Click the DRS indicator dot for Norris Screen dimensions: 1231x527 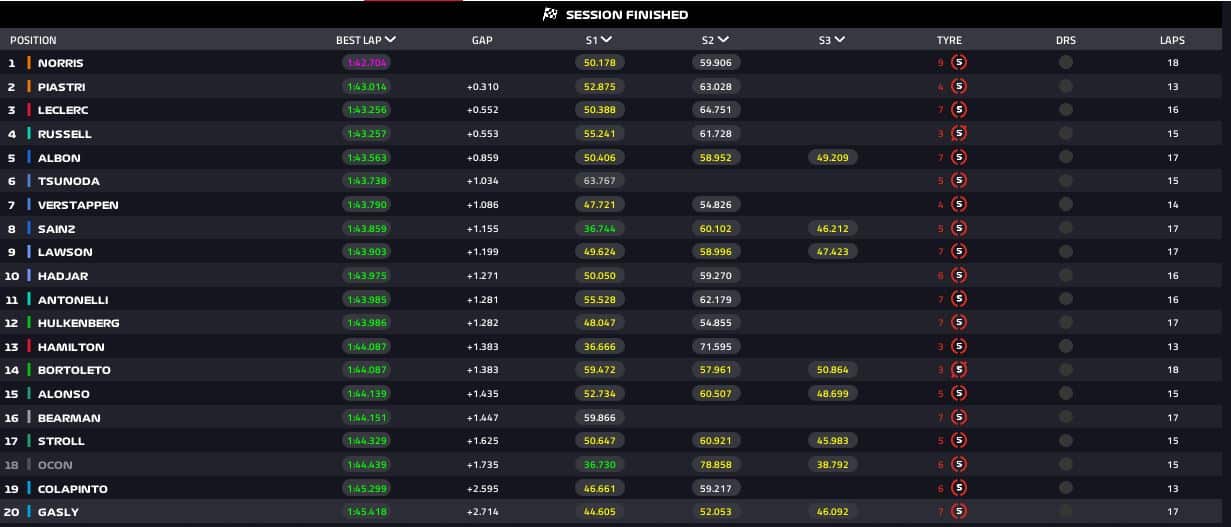coord(1066,62)
